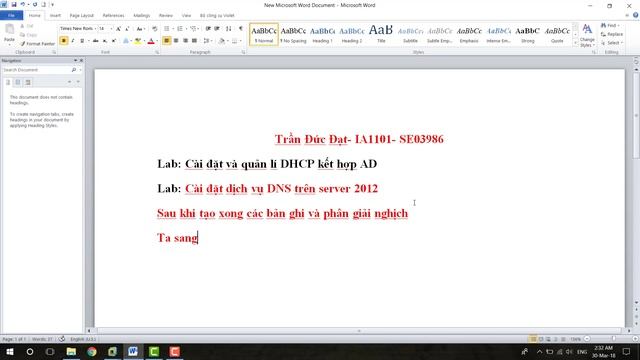Toggle Center alignment

[176, 41]
